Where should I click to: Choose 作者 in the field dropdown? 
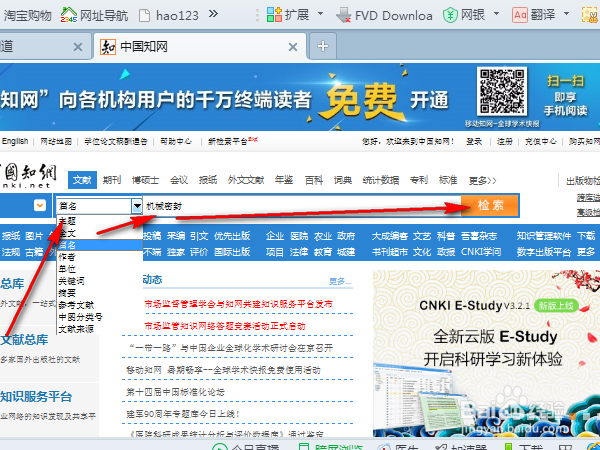(99, 257)
